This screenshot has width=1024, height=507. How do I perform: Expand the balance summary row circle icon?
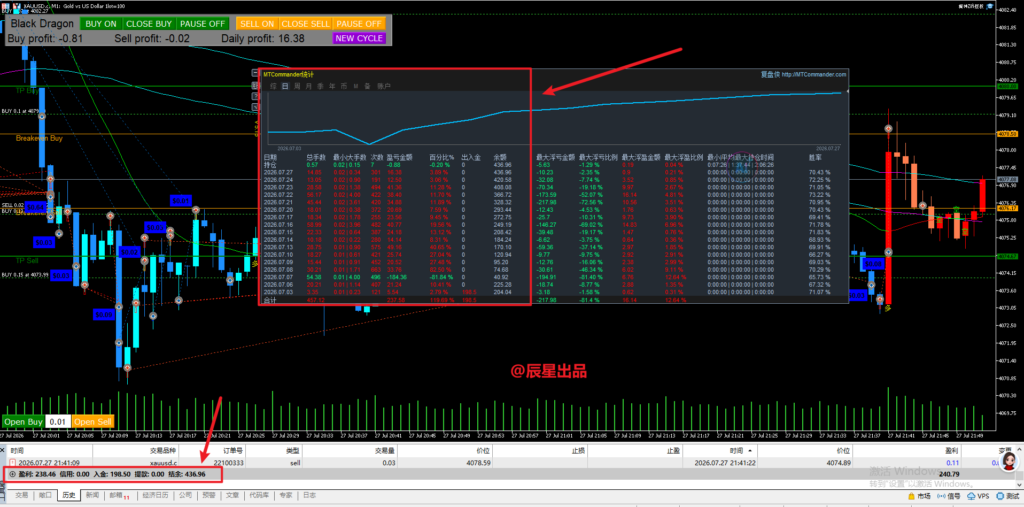point(12,474)
